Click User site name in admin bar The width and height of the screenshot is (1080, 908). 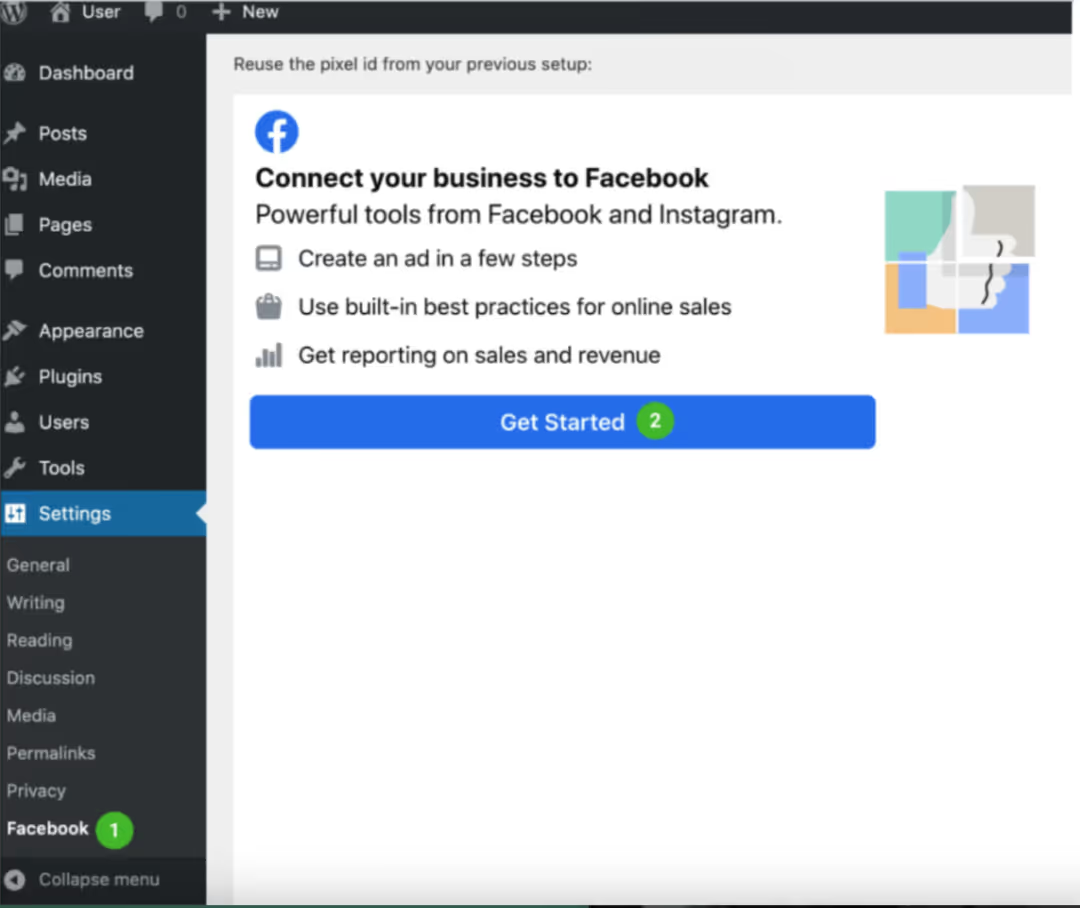click(101, 12)
